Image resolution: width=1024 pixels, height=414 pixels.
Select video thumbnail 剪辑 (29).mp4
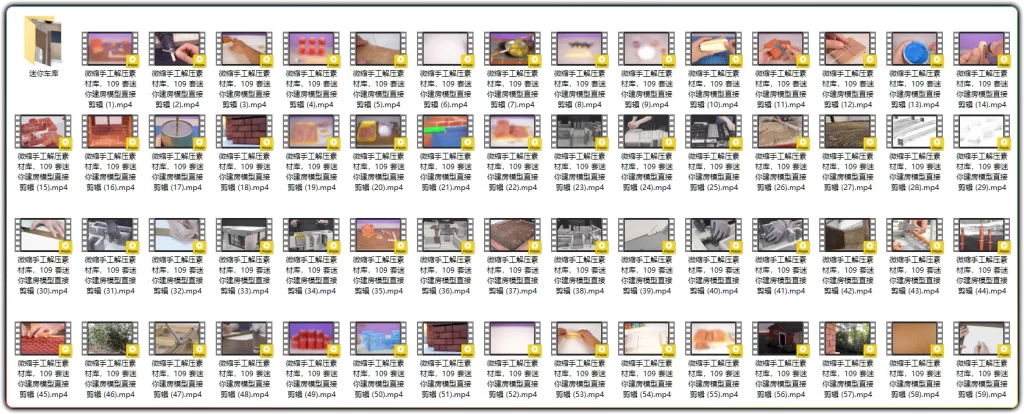(983, 132)
